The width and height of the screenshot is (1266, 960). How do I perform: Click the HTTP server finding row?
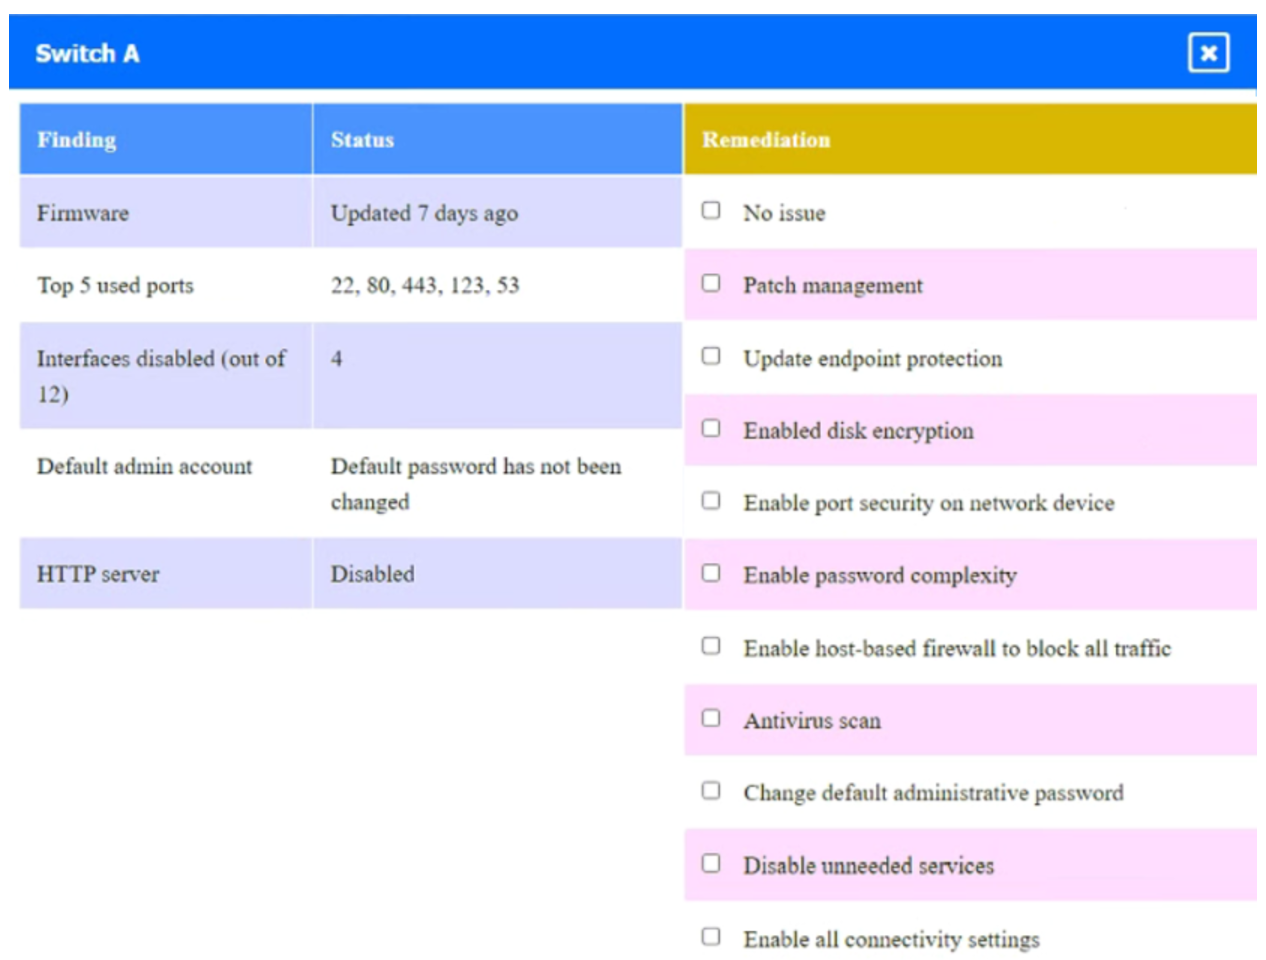pyautogui.click(x=98, y=575)
